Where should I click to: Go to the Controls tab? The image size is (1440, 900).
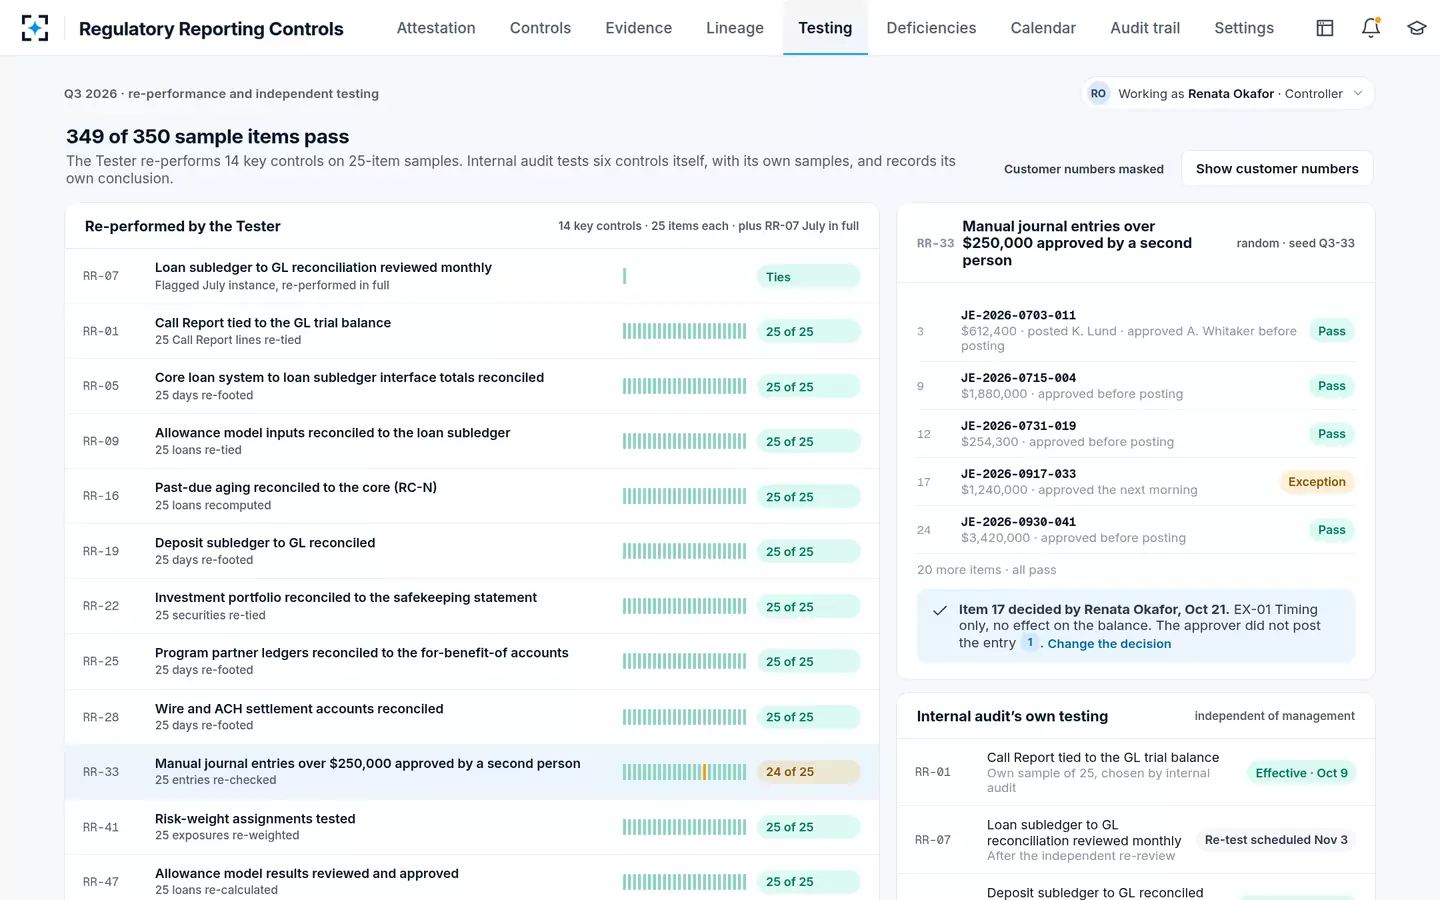(540, 28)
